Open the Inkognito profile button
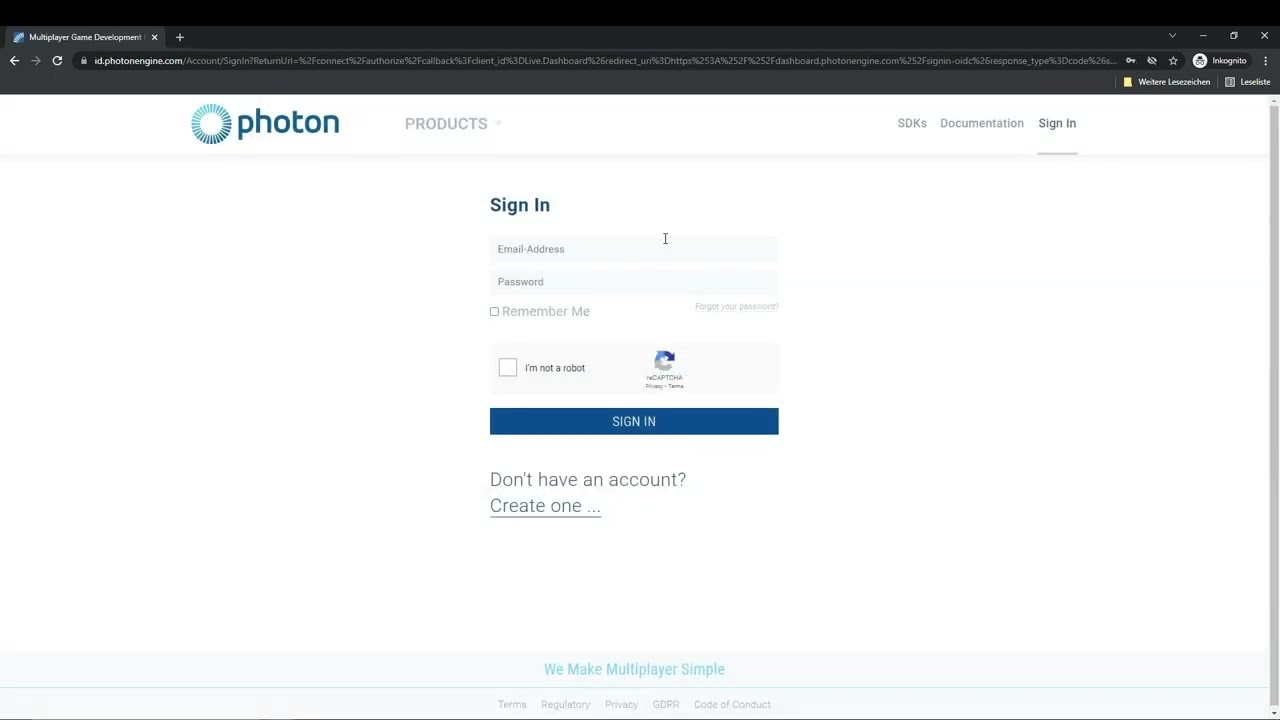The width and height of the screenshot is (1280, 720). (x=1220, y=61)
